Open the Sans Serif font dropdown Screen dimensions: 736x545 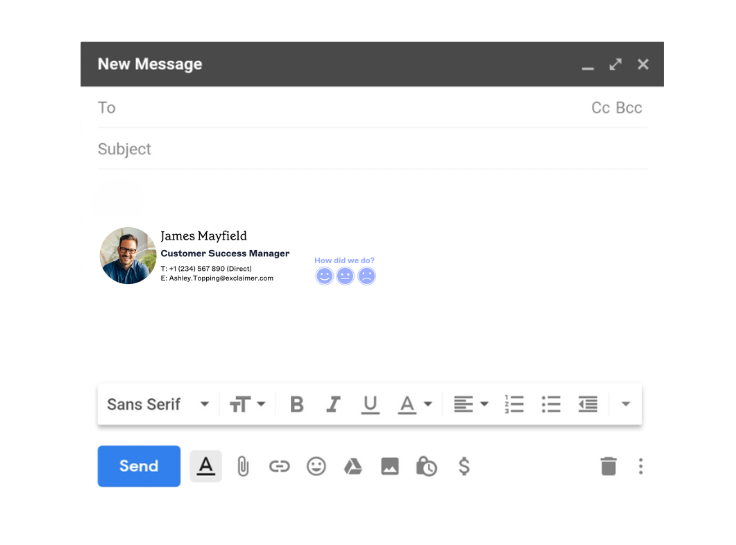pyautogui.click(x=158, y=404)
